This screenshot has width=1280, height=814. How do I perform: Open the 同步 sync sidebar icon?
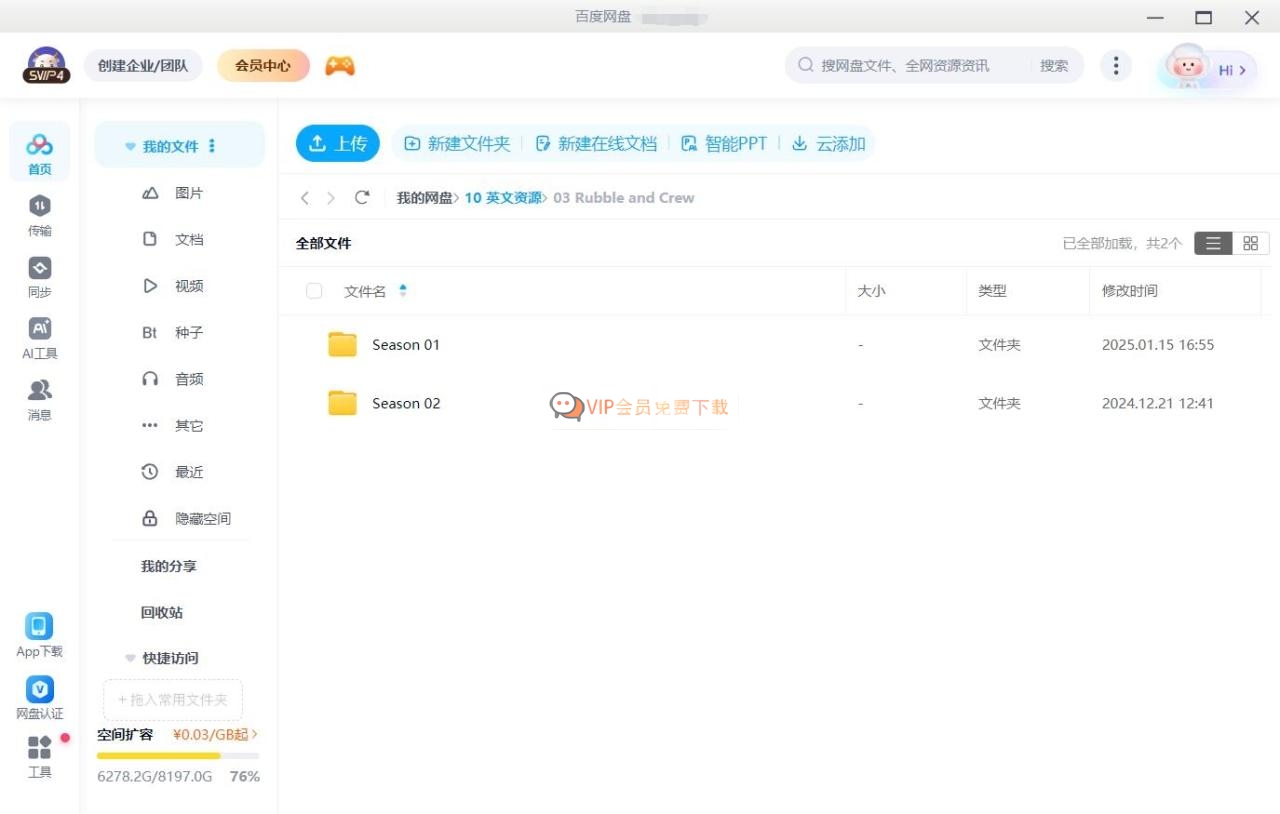[39, 276]
